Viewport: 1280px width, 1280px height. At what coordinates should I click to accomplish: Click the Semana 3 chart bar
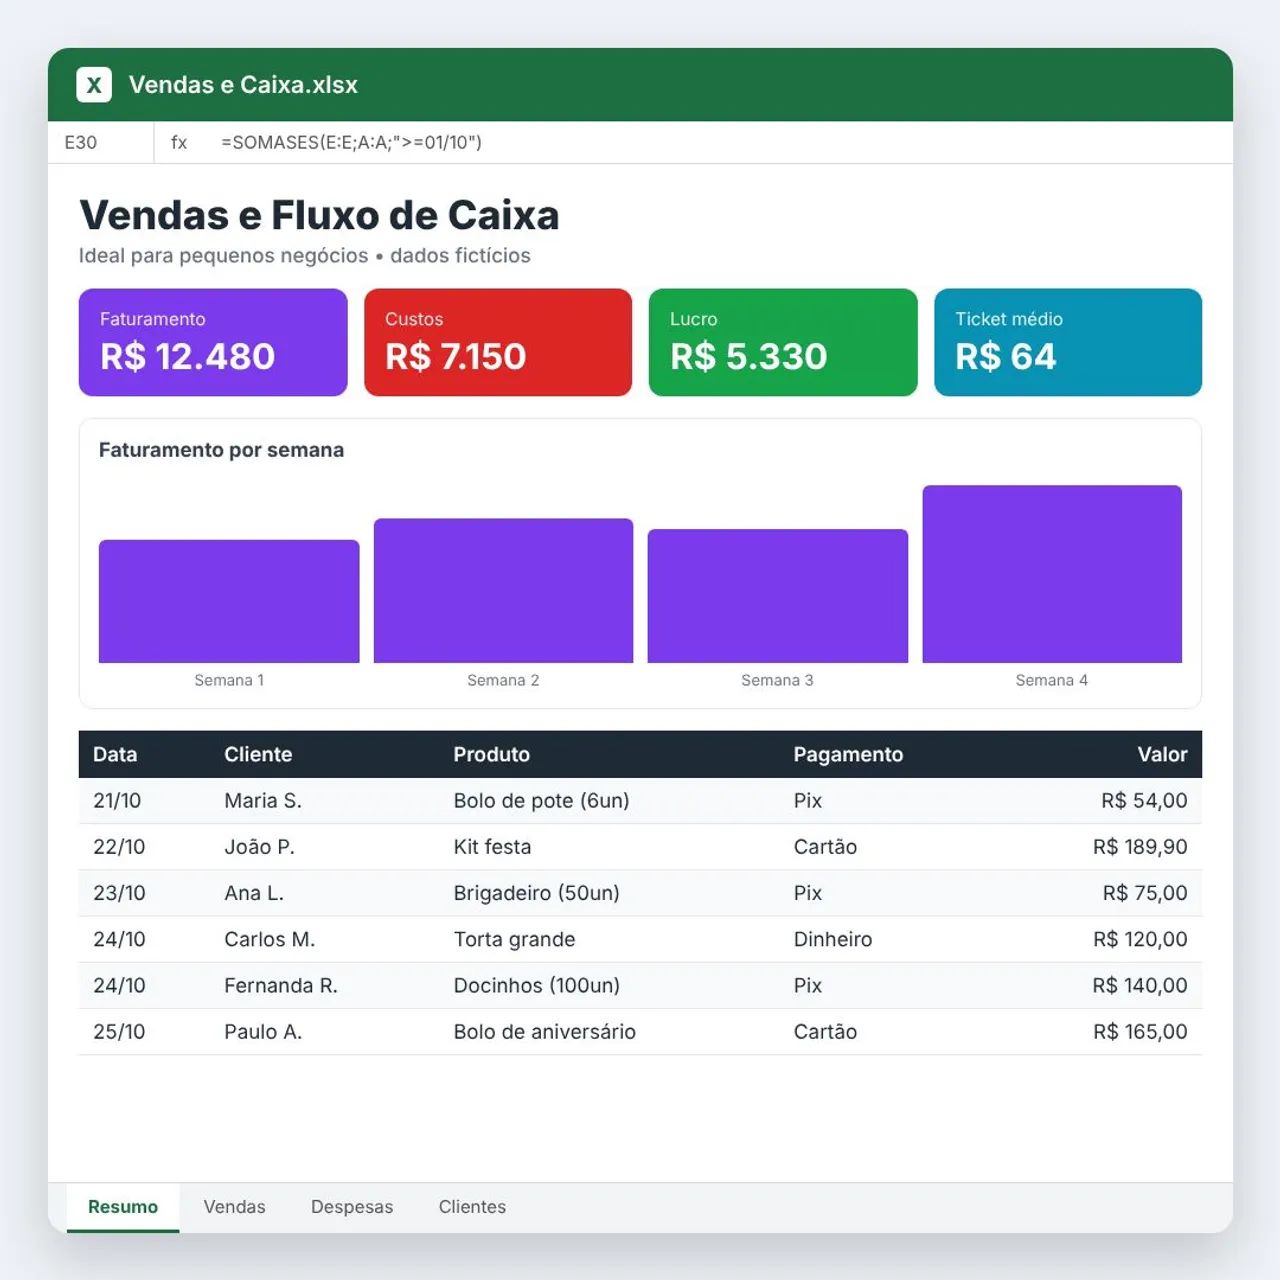(x=778, y=596)
